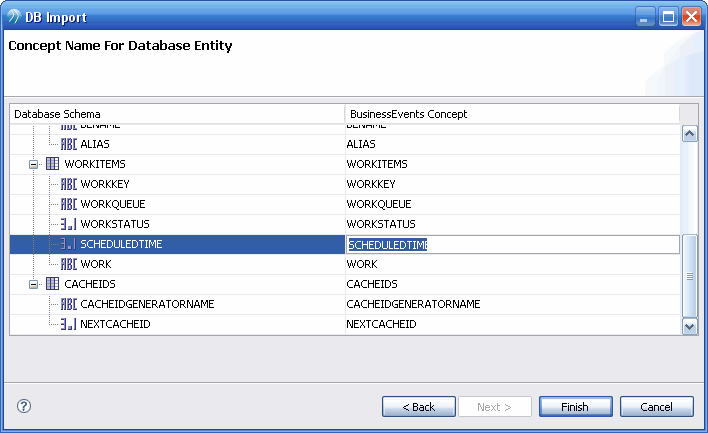Click the NEXTCACHEID numeric type icon
Screen dimensions: 708x433
point(68,324)
